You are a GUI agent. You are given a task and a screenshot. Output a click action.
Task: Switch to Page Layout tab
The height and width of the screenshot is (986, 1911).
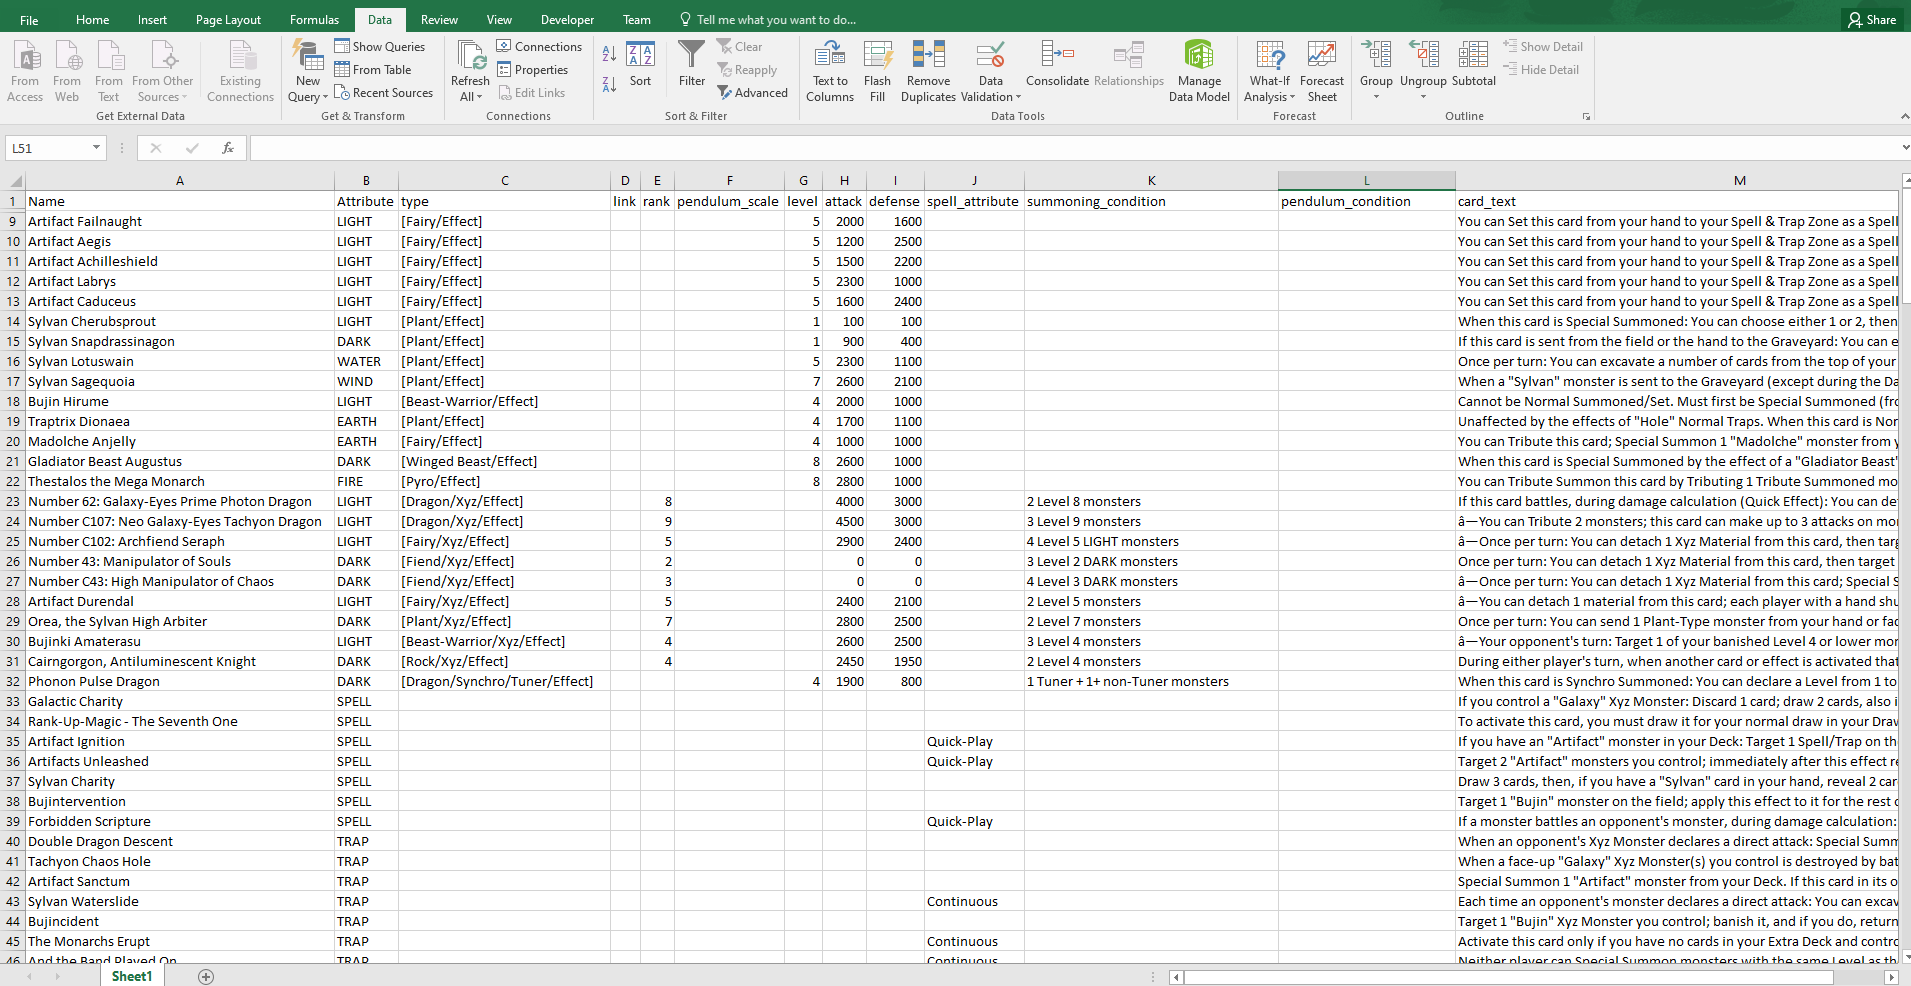click(x=228, y=20)
